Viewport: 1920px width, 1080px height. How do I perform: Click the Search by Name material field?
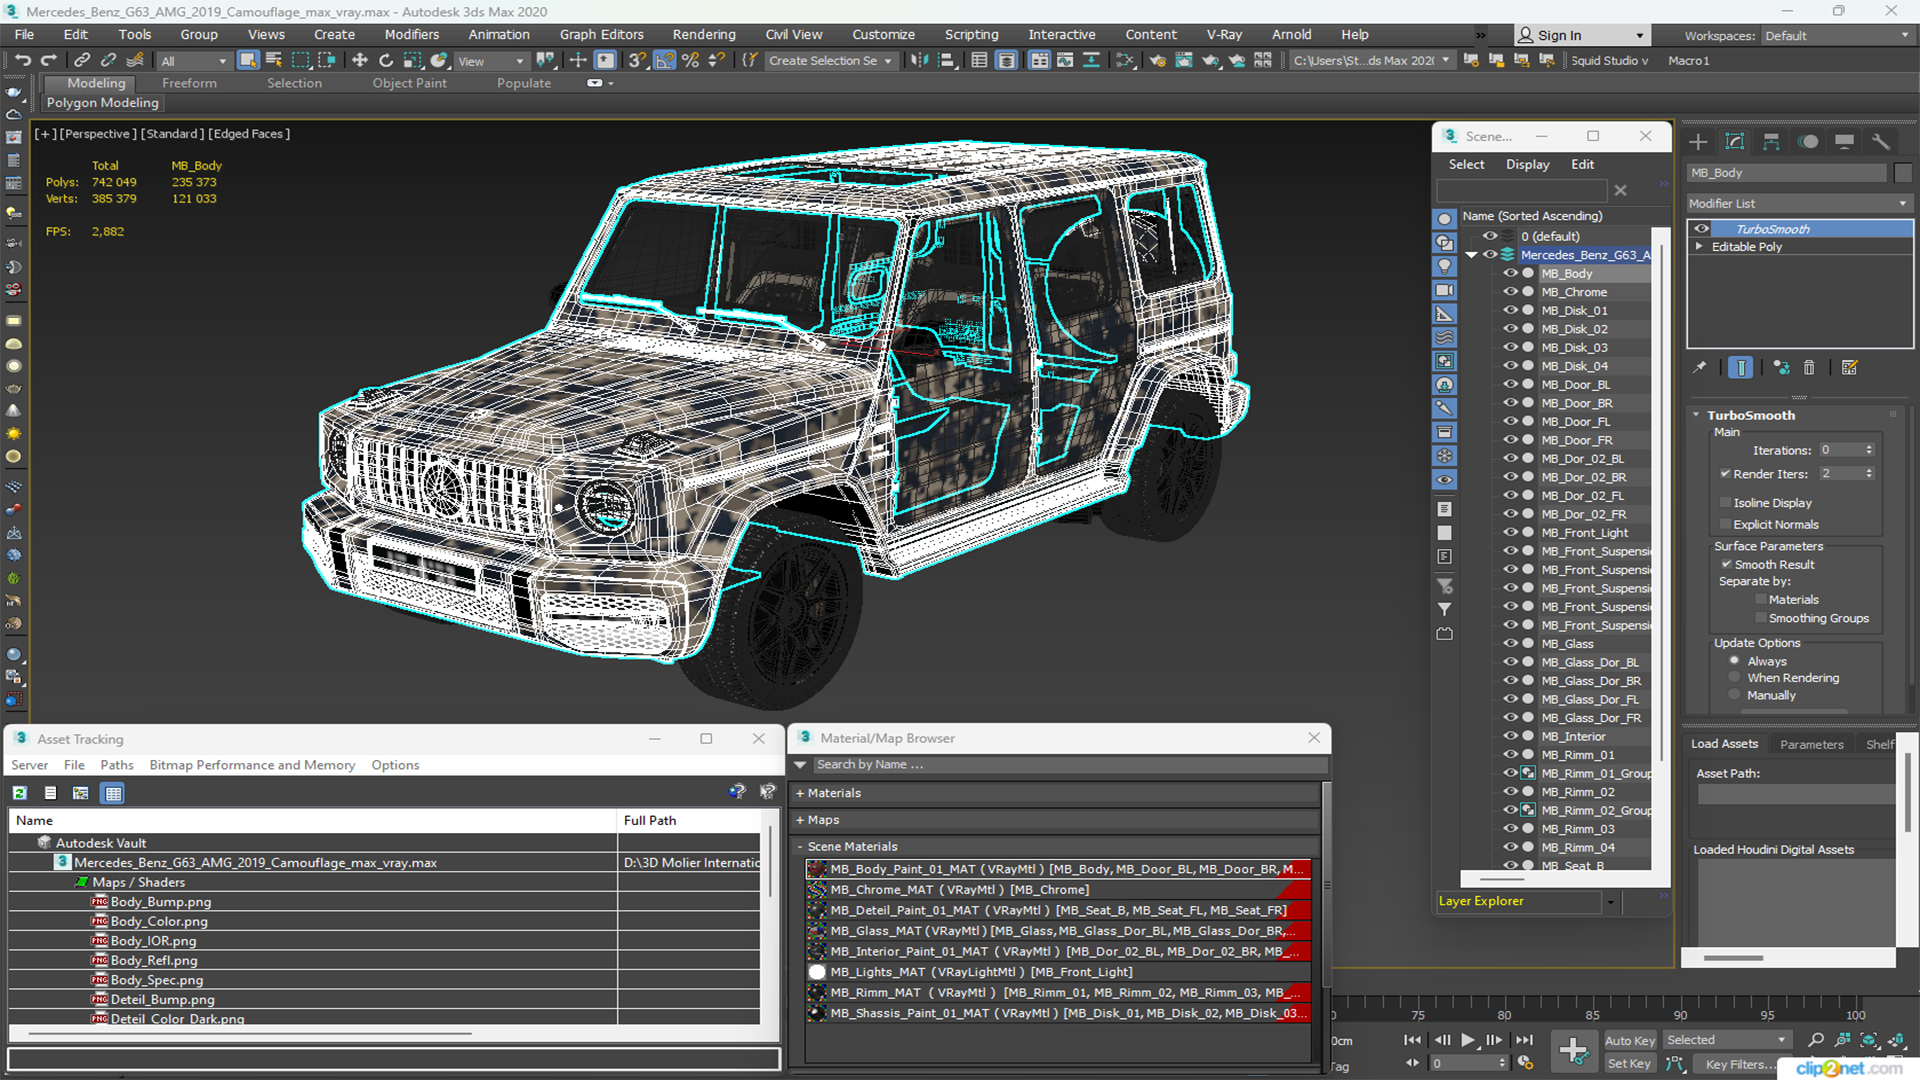(1070, 765)
